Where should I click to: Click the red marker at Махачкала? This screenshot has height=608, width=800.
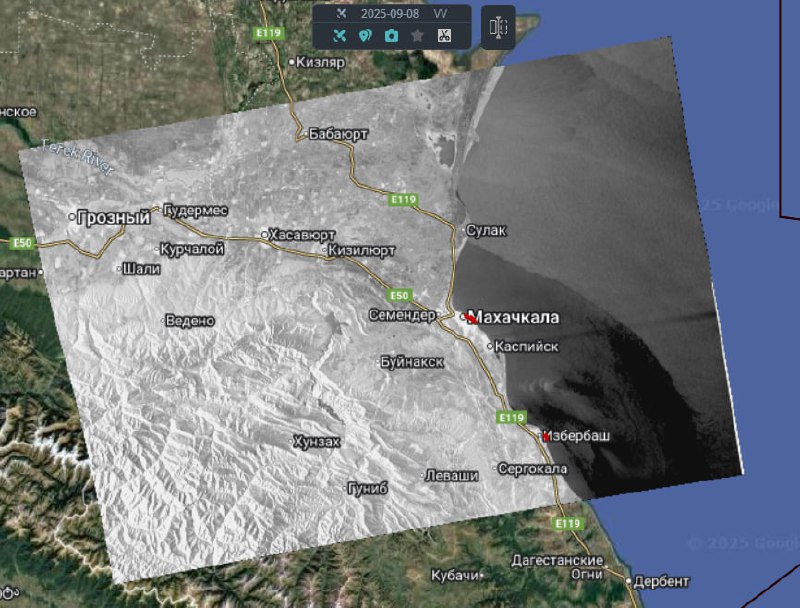[x=470, y=317]
